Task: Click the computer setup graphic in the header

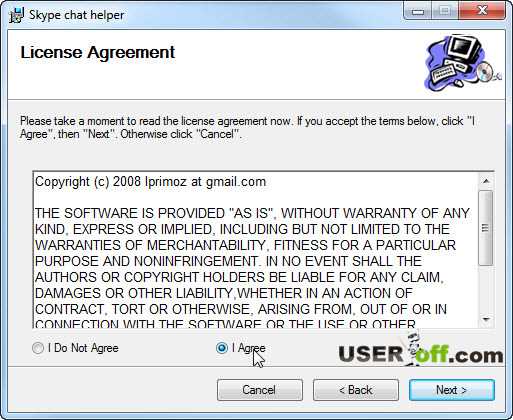Action: click(x=462, y=62)
